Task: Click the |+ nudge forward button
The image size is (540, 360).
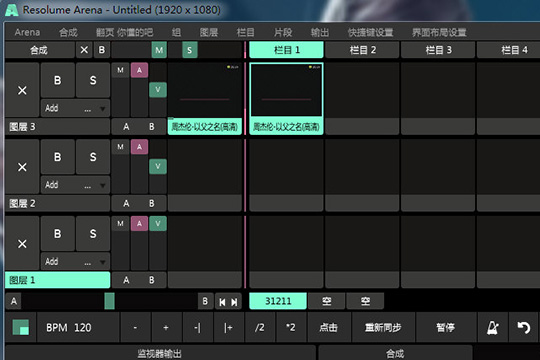Action: [228, 327]
